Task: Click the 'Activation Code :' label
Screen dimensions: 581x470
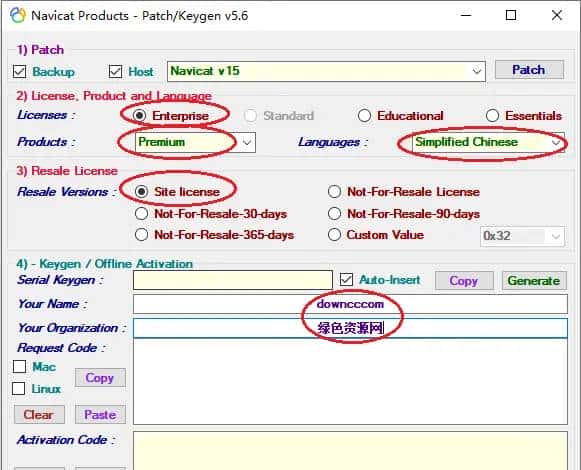Action: (66, 440)
